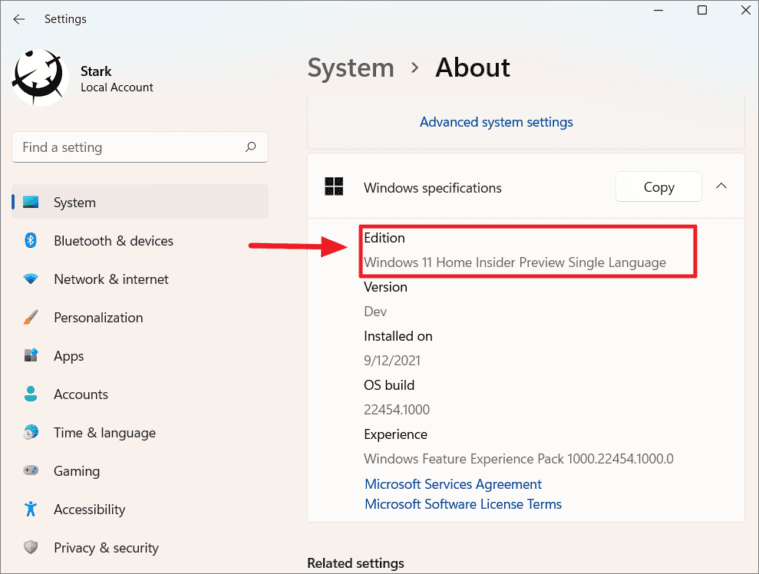The image size is (759, 574).
Task: Click the Find a setting search box
Action: point(140,147)
